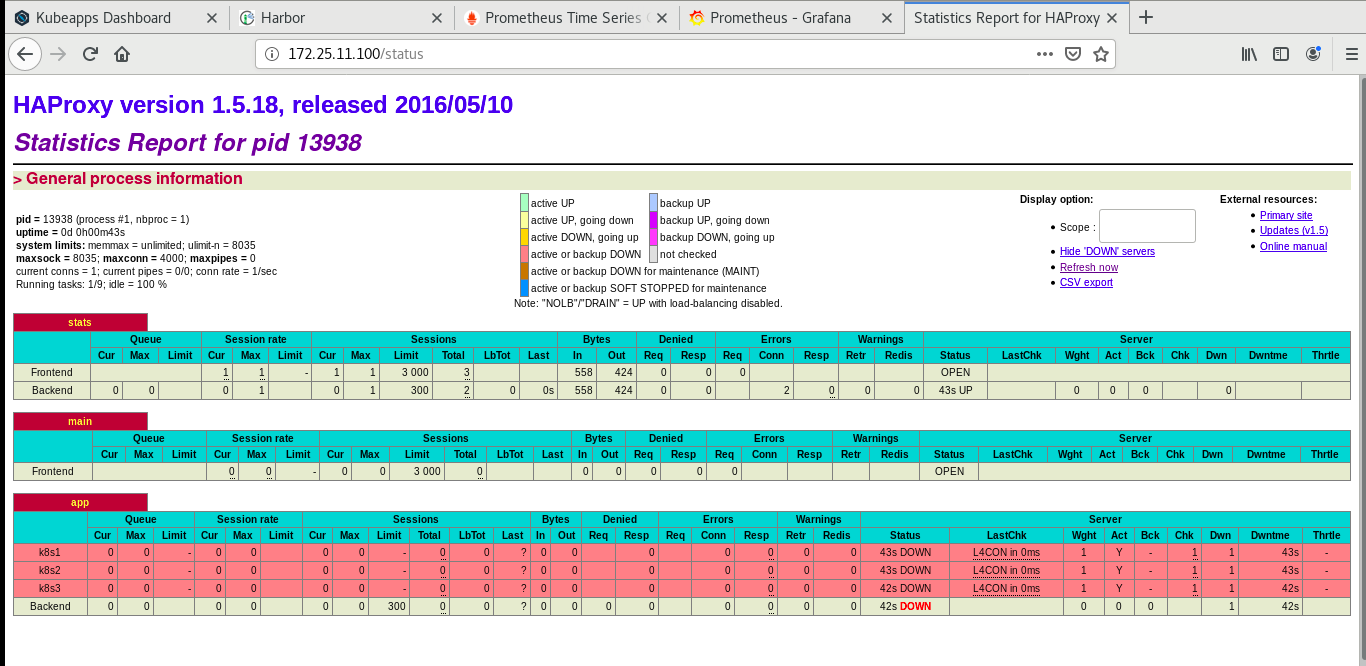Screen dimensions: 1366x666
Task: Open the browser home page
Action: click(x=122, y=54)
